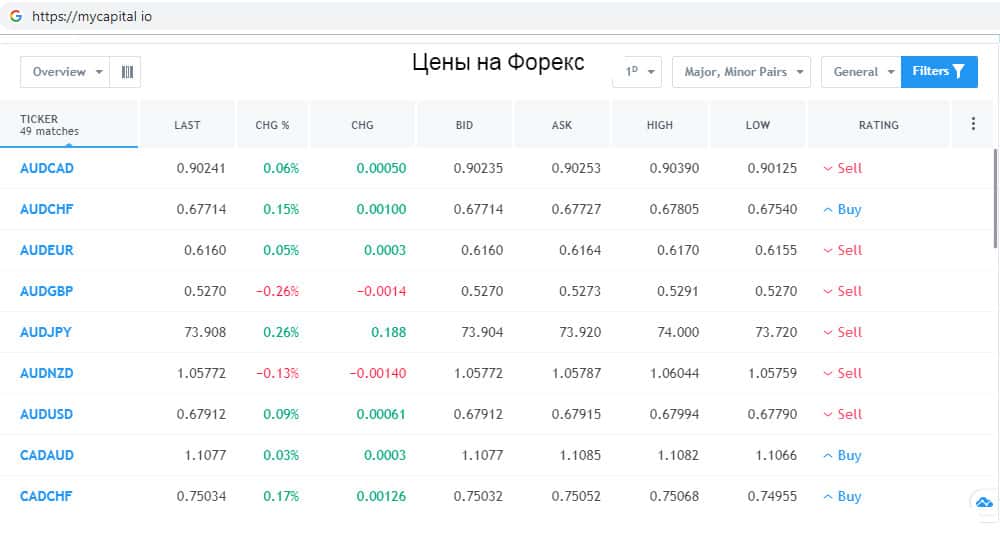Open the Major, Minor Pairs dropdown
This screenshot has width=1000, height=537.
[x=741, y=72]
